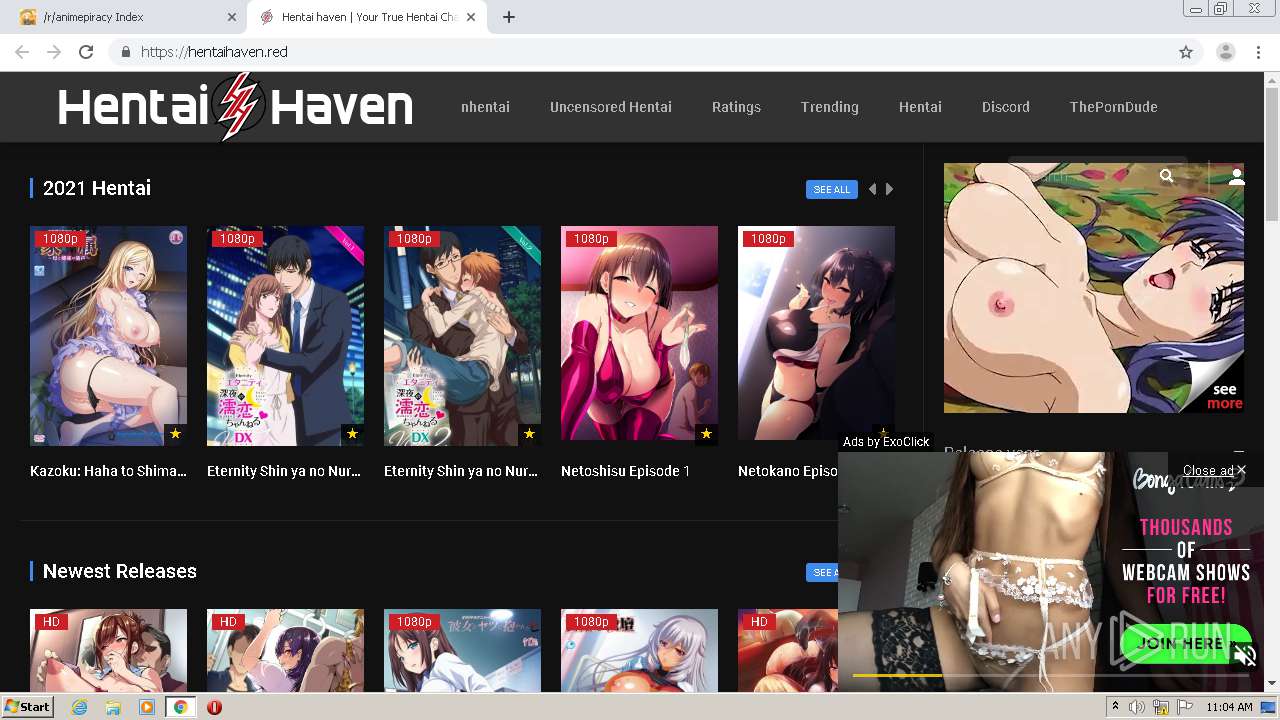This screenshot has height=720, width=1280.
Task: Click the star on the Kazoku card
Action: pos(175,434)
